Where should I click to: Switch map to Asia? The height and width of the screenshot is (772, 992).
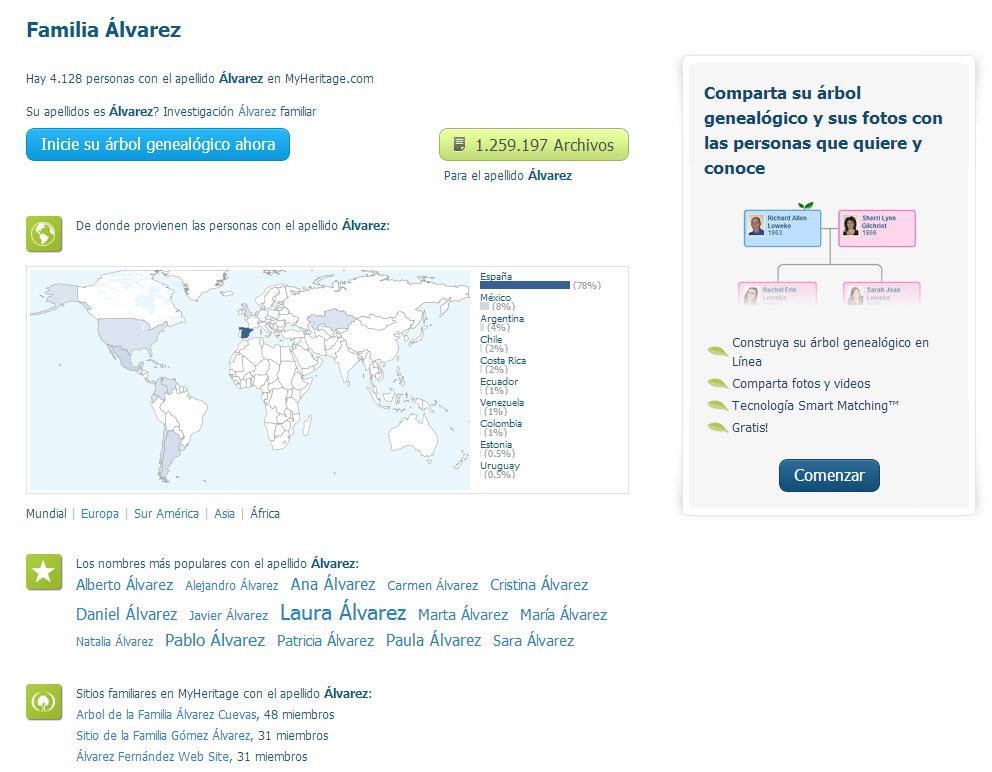click(225, 514)
